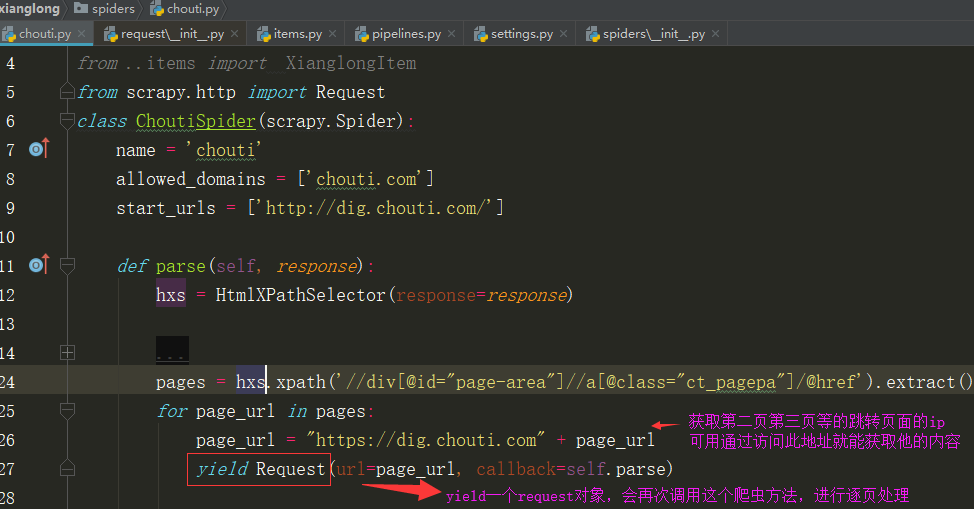The image size is (974, 509).
Task: Click the xianglong project breadcrumb
Action: pyautogui.click(x=28, y=9)
